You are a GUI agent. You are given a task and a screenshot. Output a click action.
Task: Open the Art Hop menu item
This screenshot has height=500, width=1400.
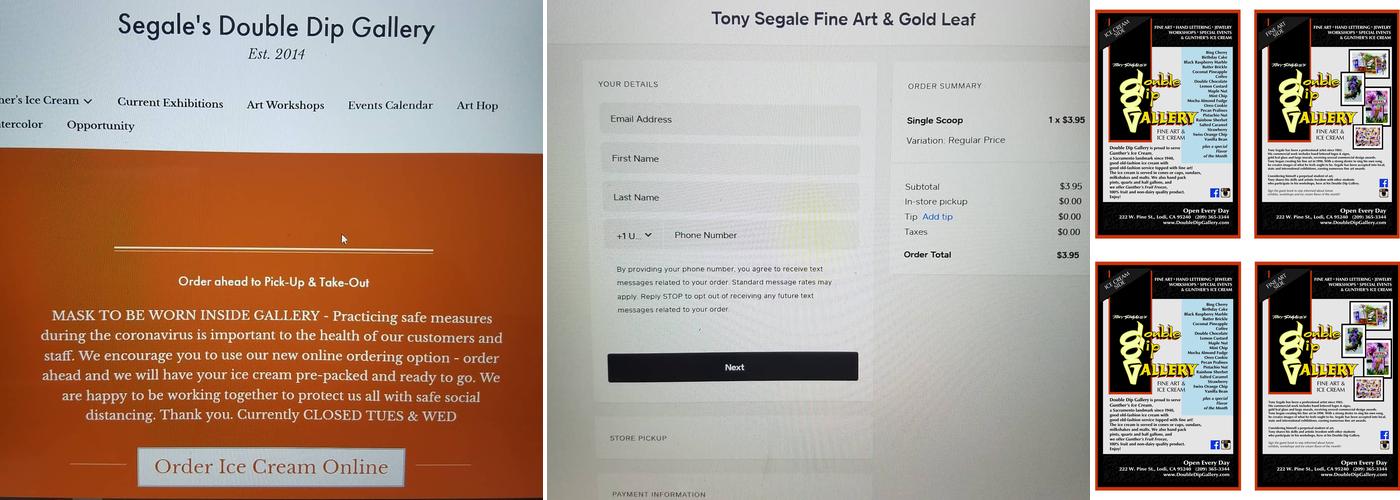tap(477, 105)
